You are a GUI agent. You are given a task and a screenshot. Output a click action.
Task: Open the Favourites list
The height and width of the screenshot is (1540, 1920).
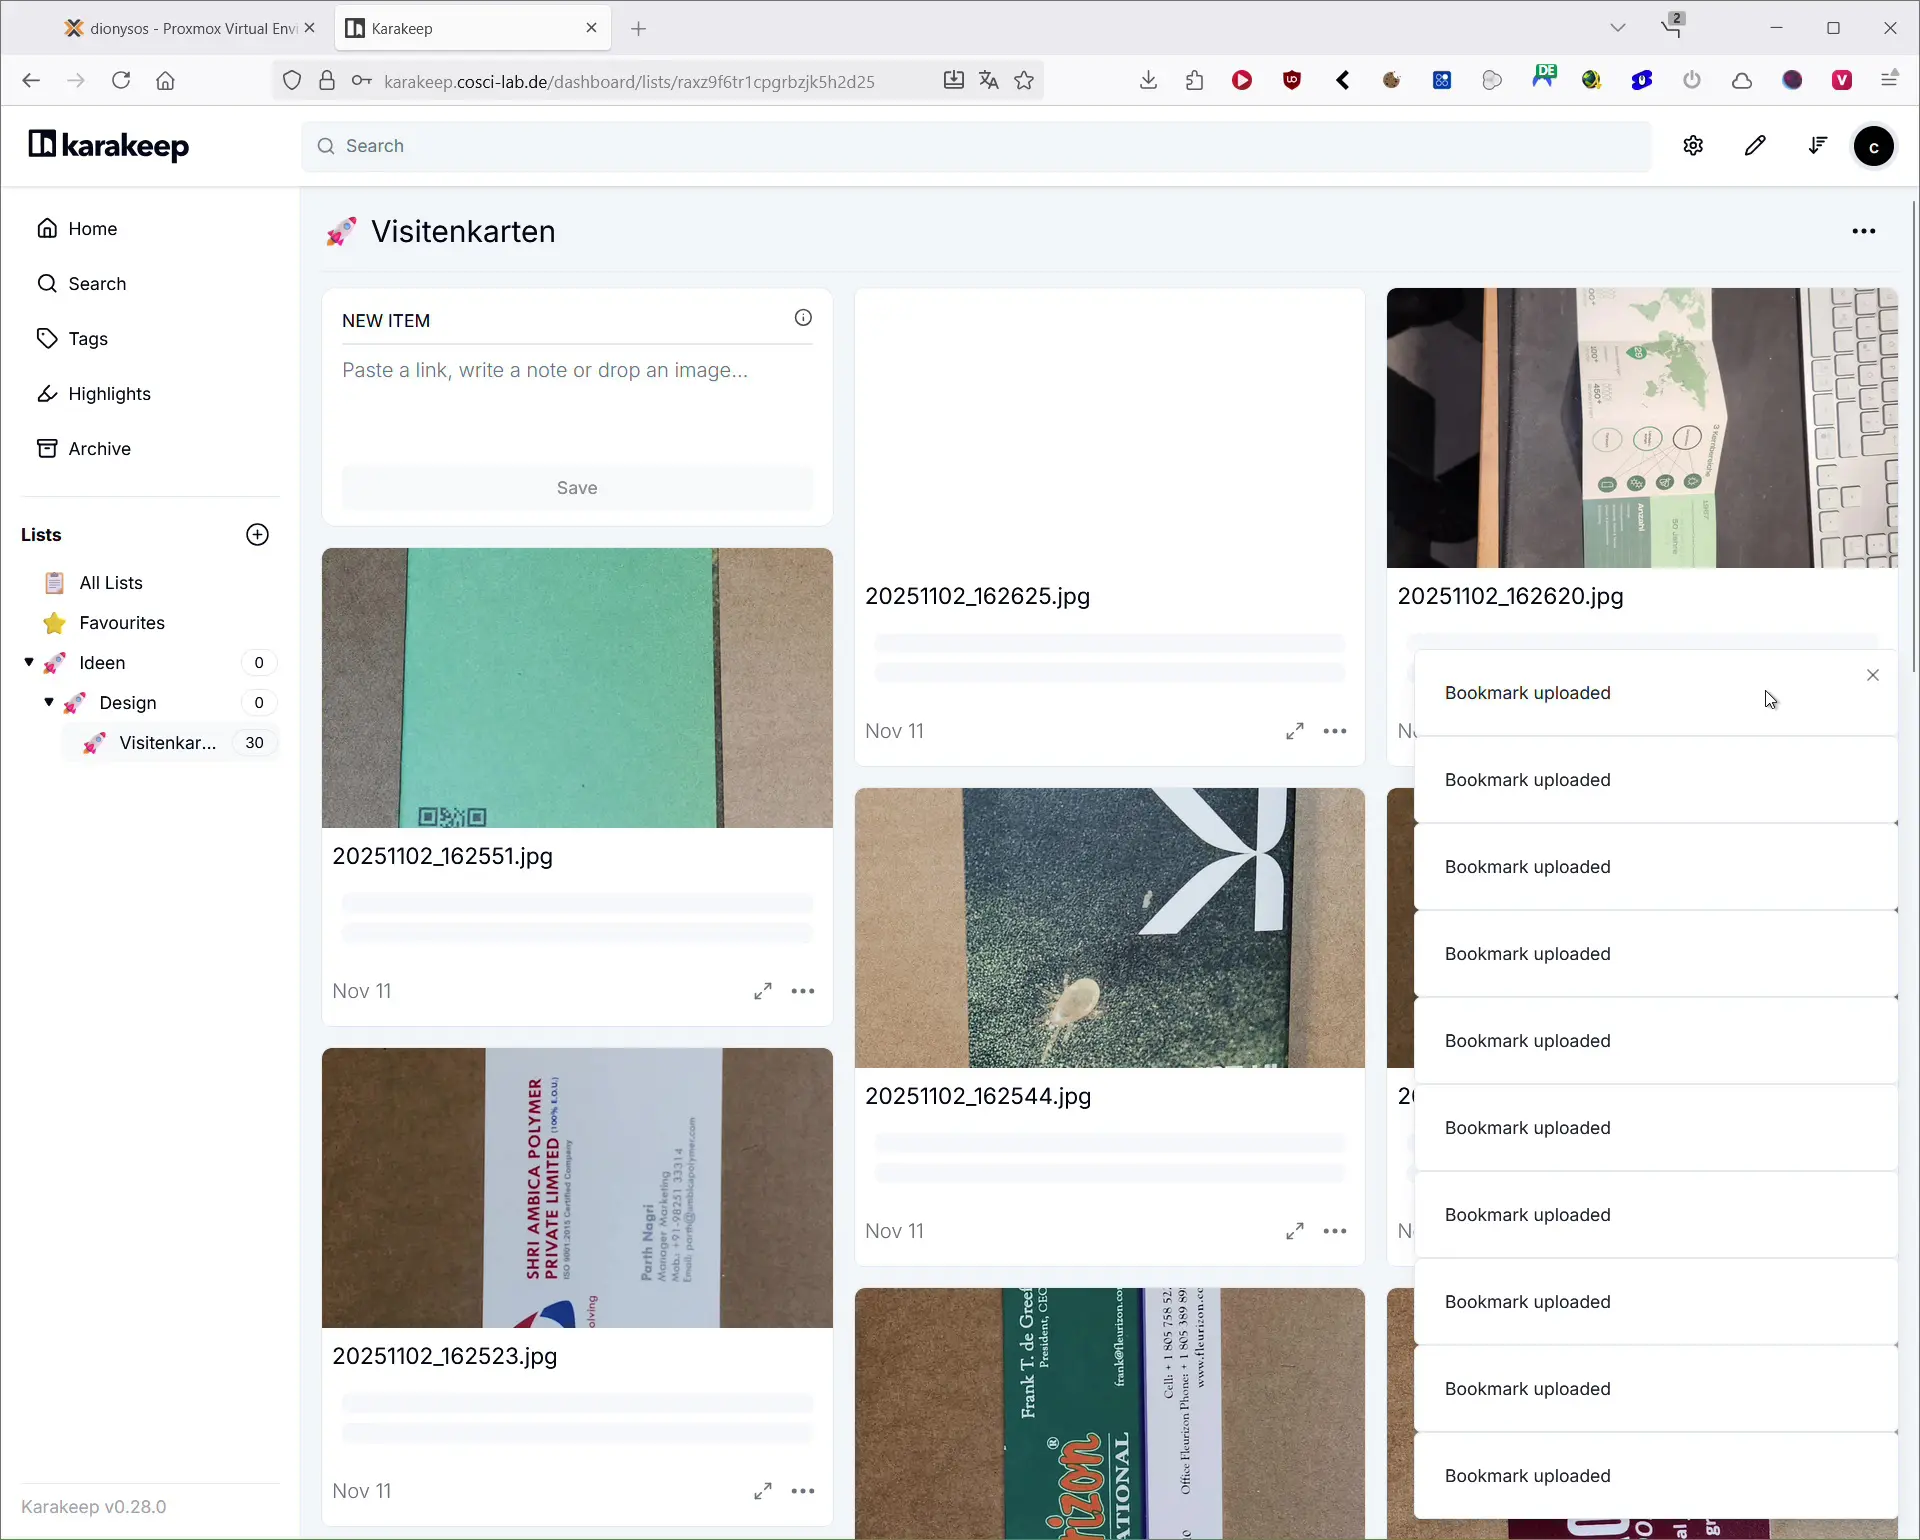121,623
